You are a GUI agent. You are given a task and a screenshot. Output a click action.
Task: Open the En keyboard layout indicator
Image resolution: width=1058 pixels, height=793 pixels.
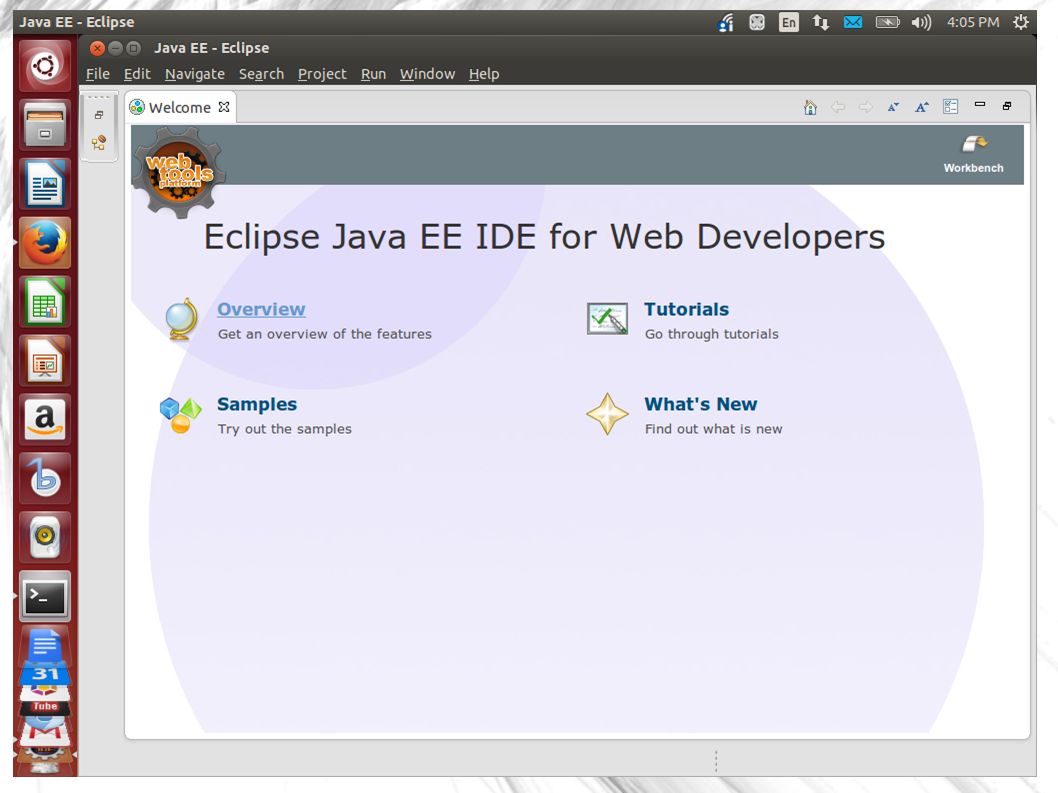(788, 22)
